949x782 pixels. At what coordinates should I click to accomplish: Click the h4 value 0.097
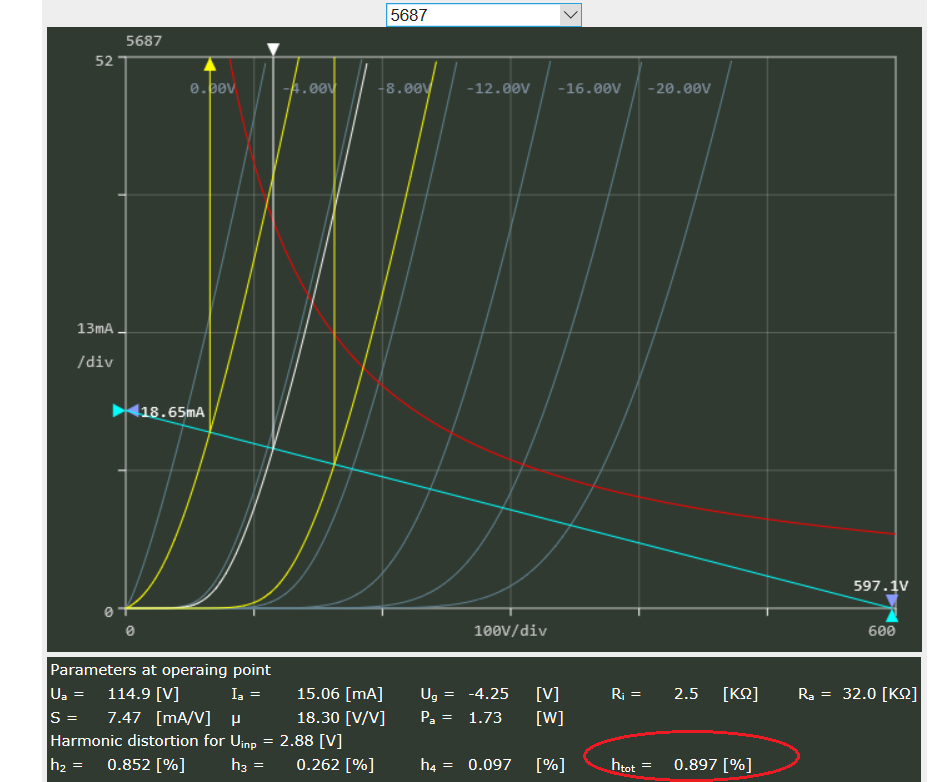click(x=490, y=765)
